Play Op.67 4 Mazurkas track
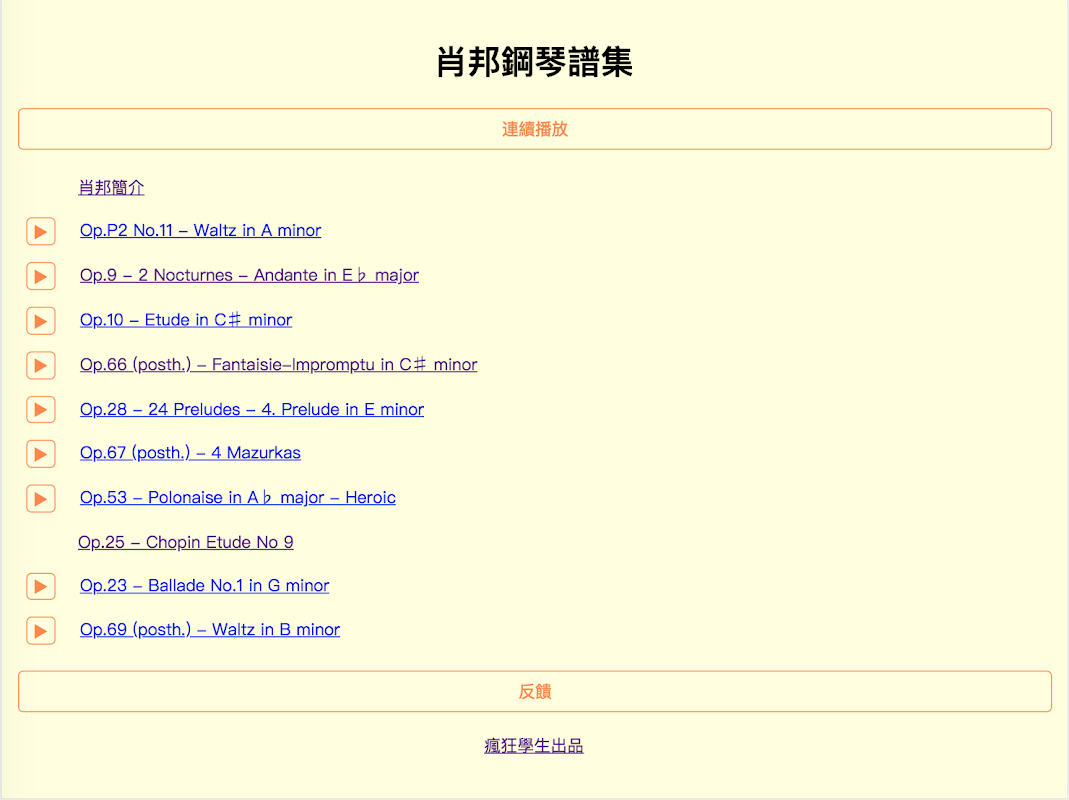This screenshot has width=1069, height=800. (x=41, y=454)
